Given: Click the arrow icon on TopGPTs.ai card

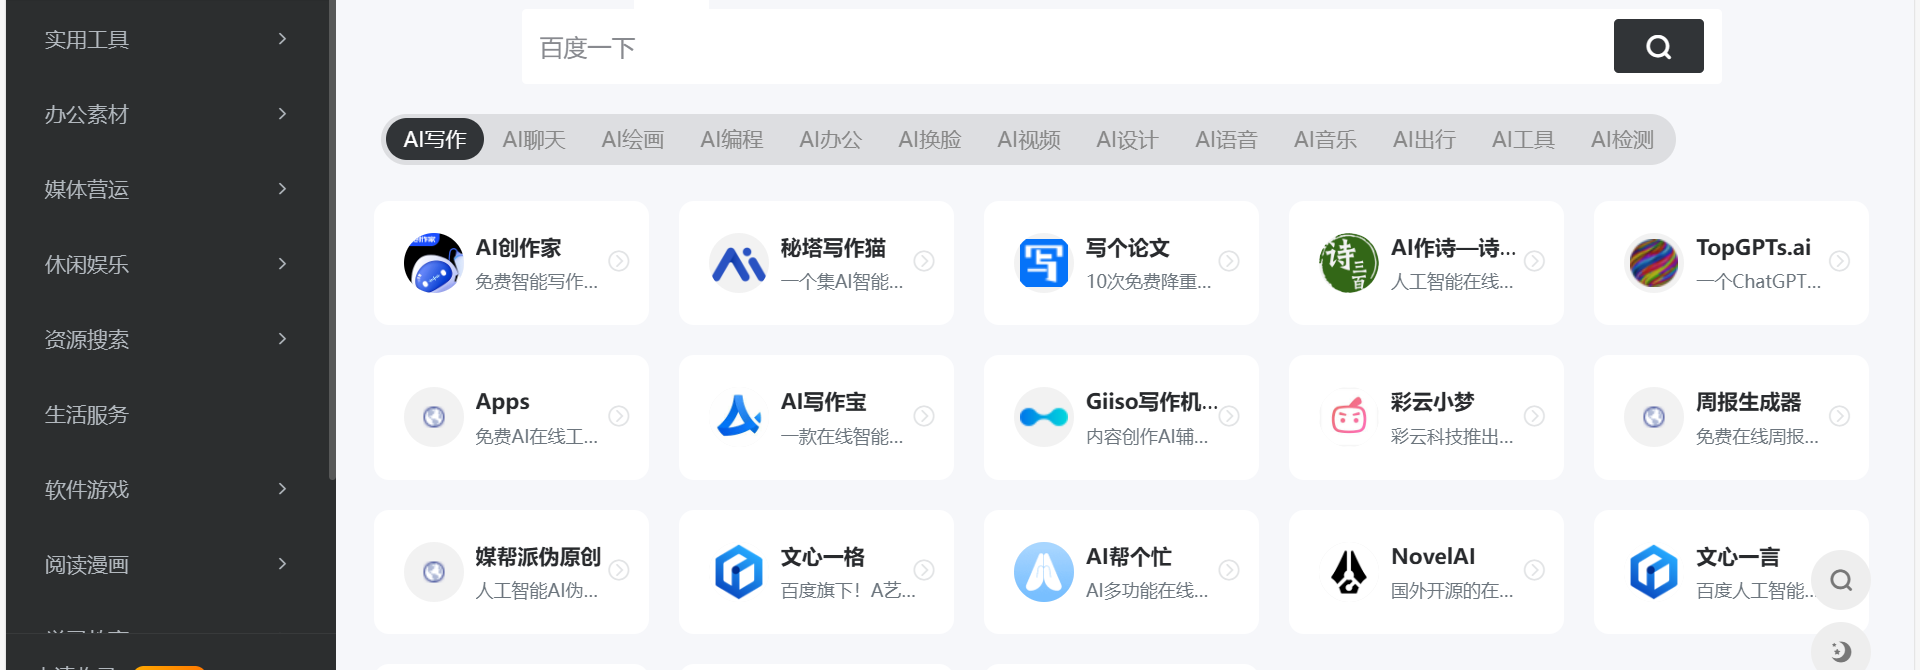Looking at the screenshot, I should click(x=1839, y=261).
